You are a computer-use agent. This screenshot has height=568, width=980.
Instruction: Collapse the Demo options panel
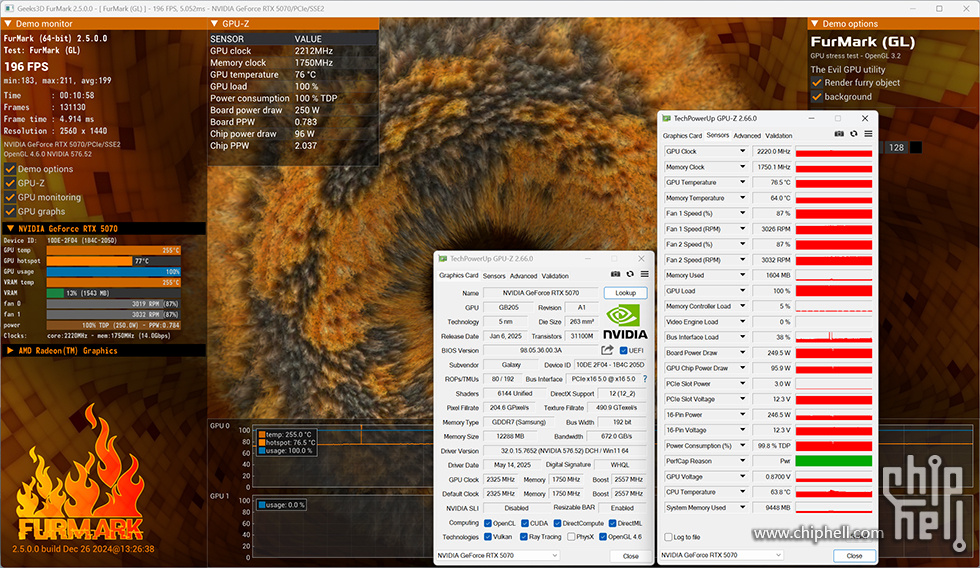[814, 23]
